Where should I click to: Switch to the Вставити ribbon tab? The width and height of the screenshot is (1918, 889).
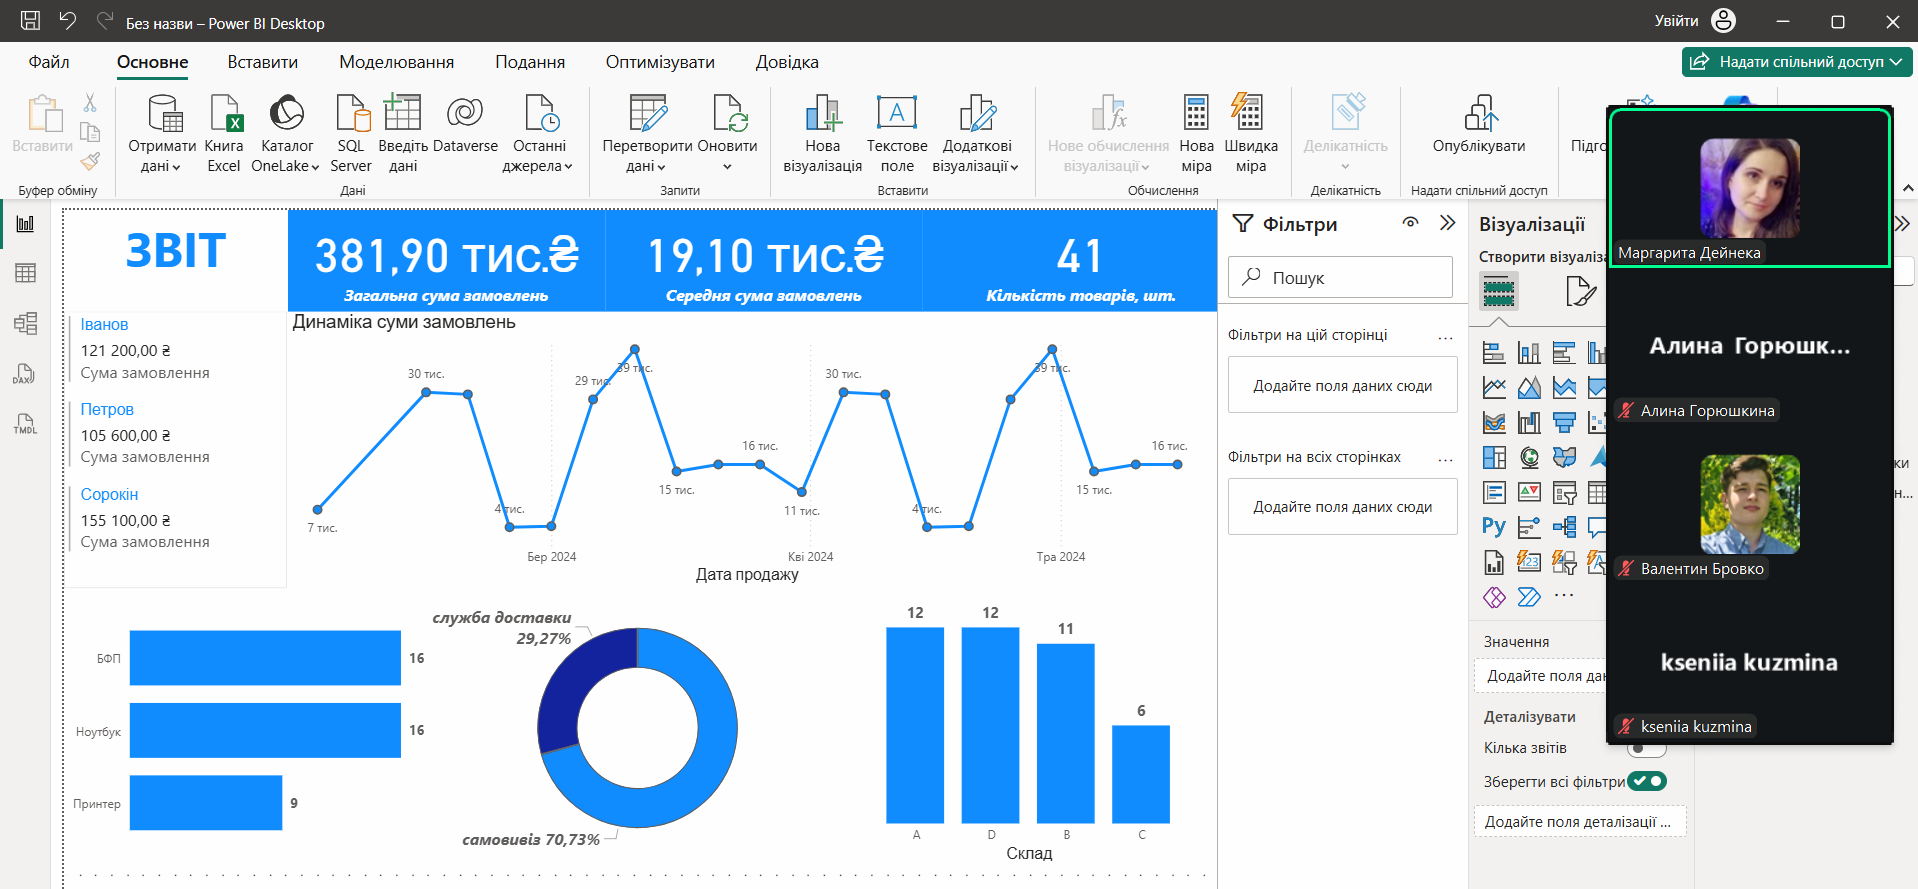[x=262, y=62]
